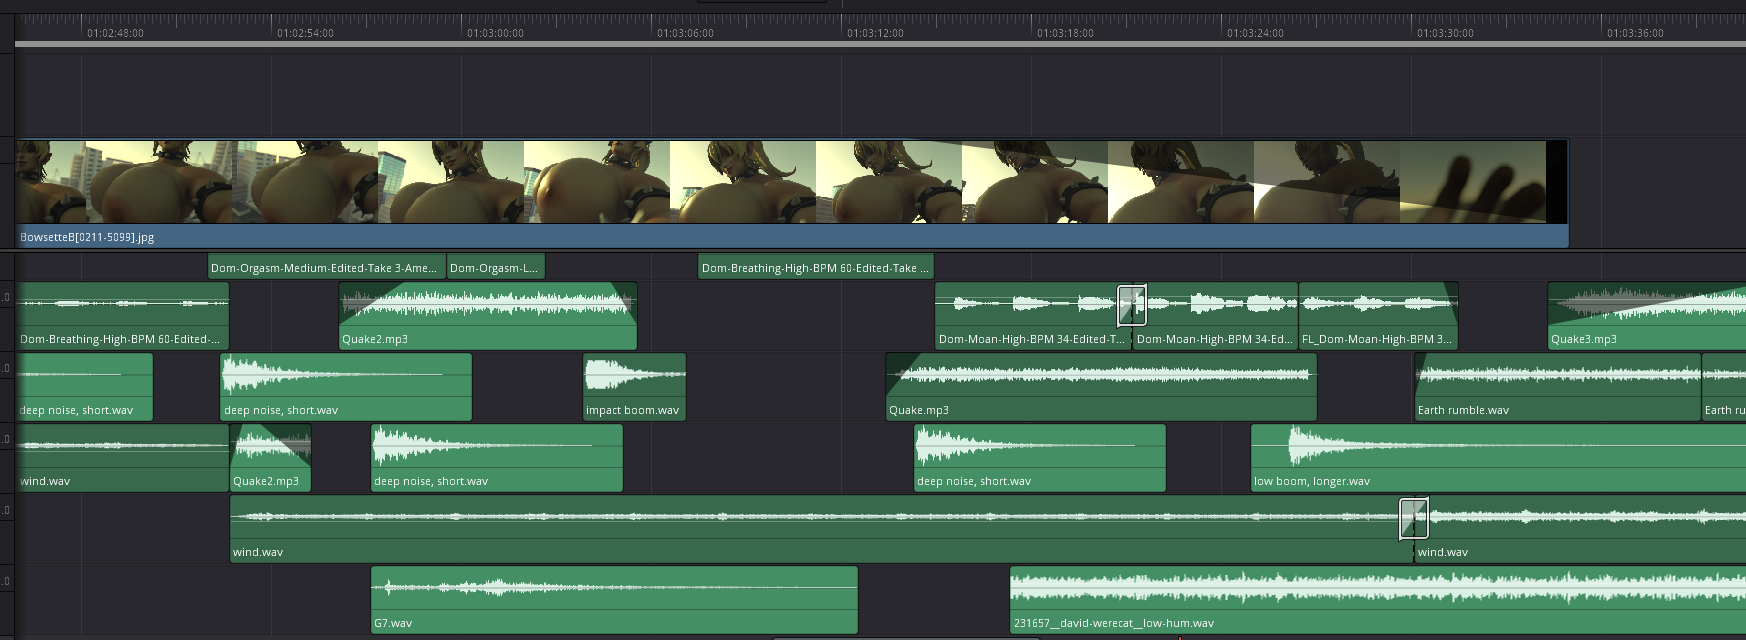Select the Dom-Breathing-High-BPM 60-Edited-Take clip above the audio tracks
The width and height of the screenshot is (1746, 640).
816,267
